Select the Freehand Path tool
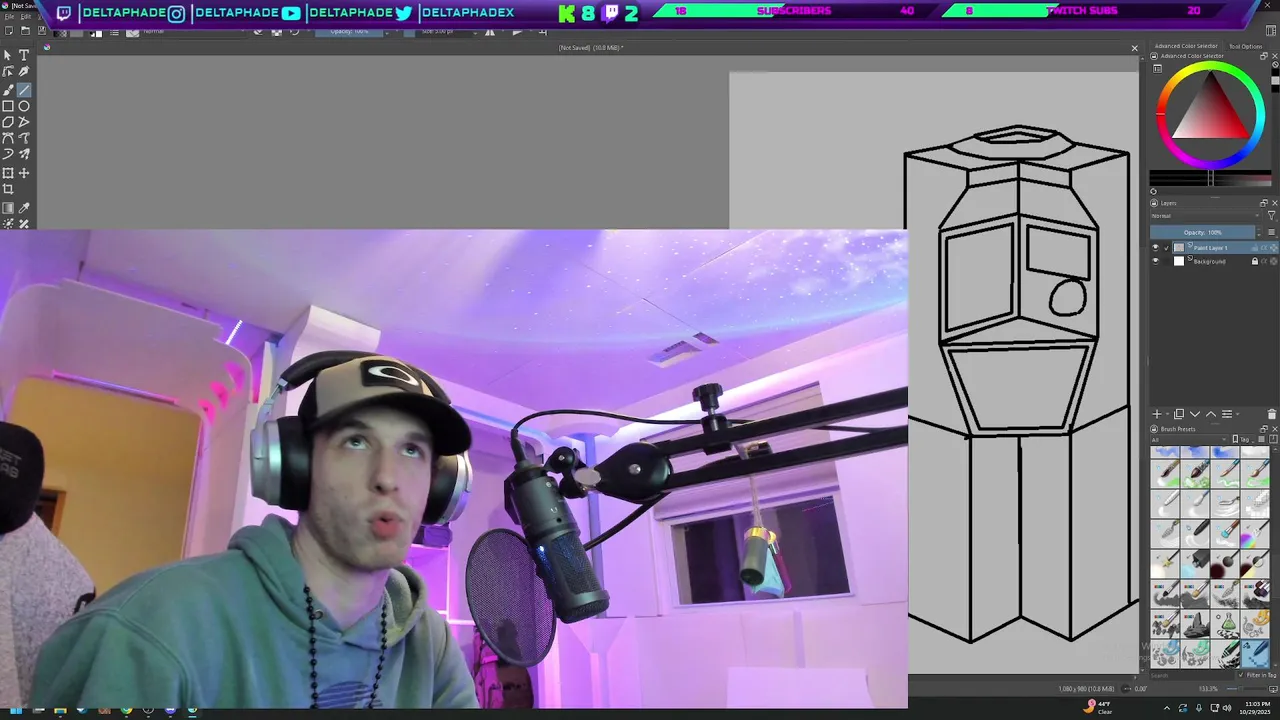This screenshot has width=1280, height=720. [x=24, y=138]
